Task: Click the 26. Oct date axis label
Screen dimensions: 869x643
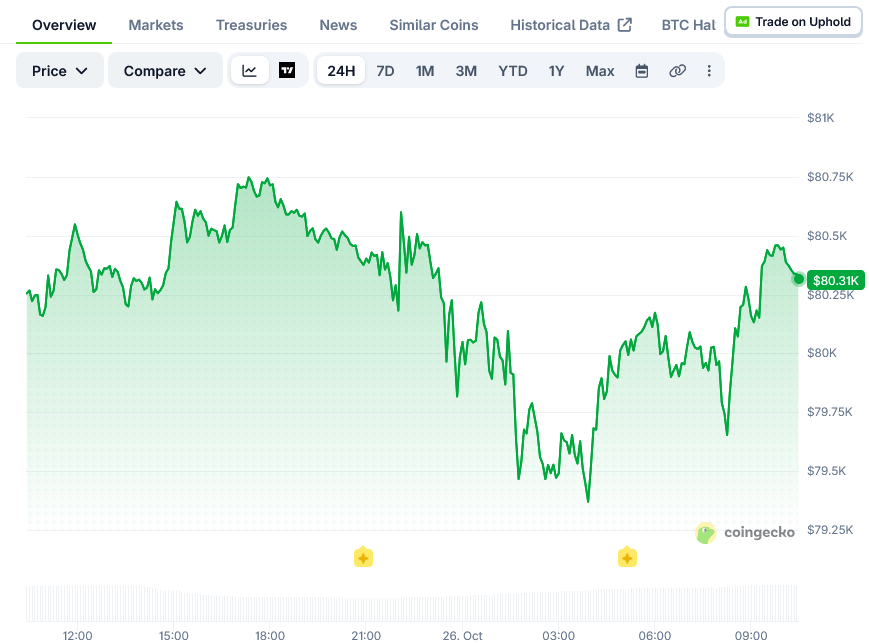Action: pyautogui.click(x=462, y=635)
